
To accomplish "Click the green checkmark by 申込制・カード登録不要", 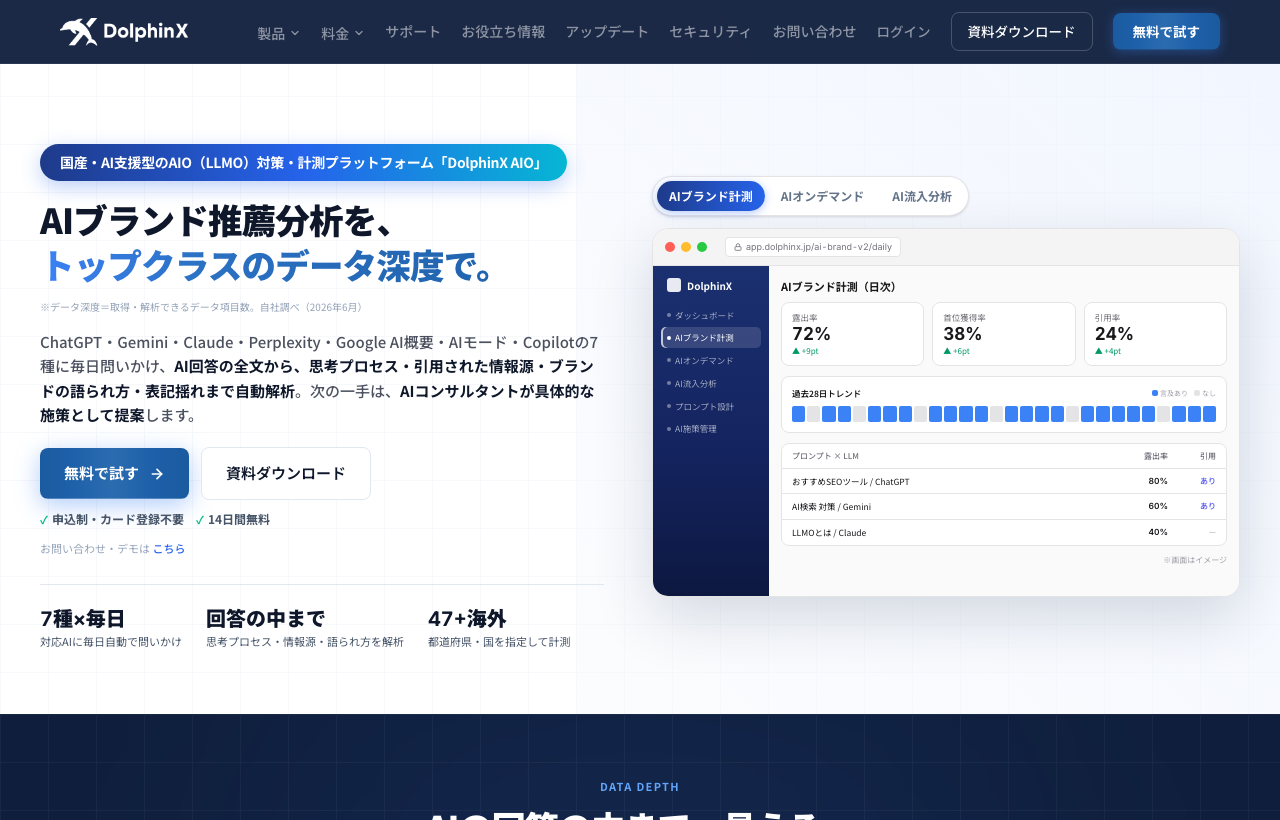I will coord(44,520).
